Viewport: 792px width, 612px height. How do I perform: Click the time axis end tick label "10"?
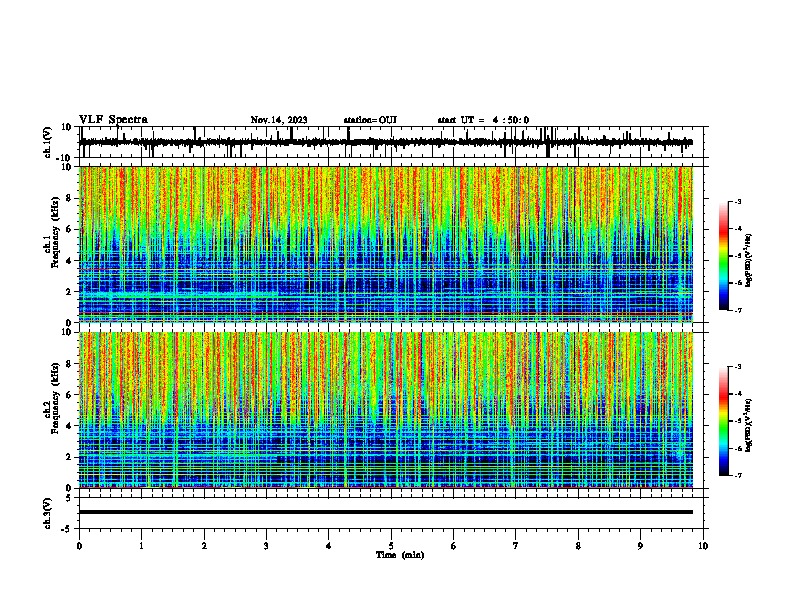point(703,546)
